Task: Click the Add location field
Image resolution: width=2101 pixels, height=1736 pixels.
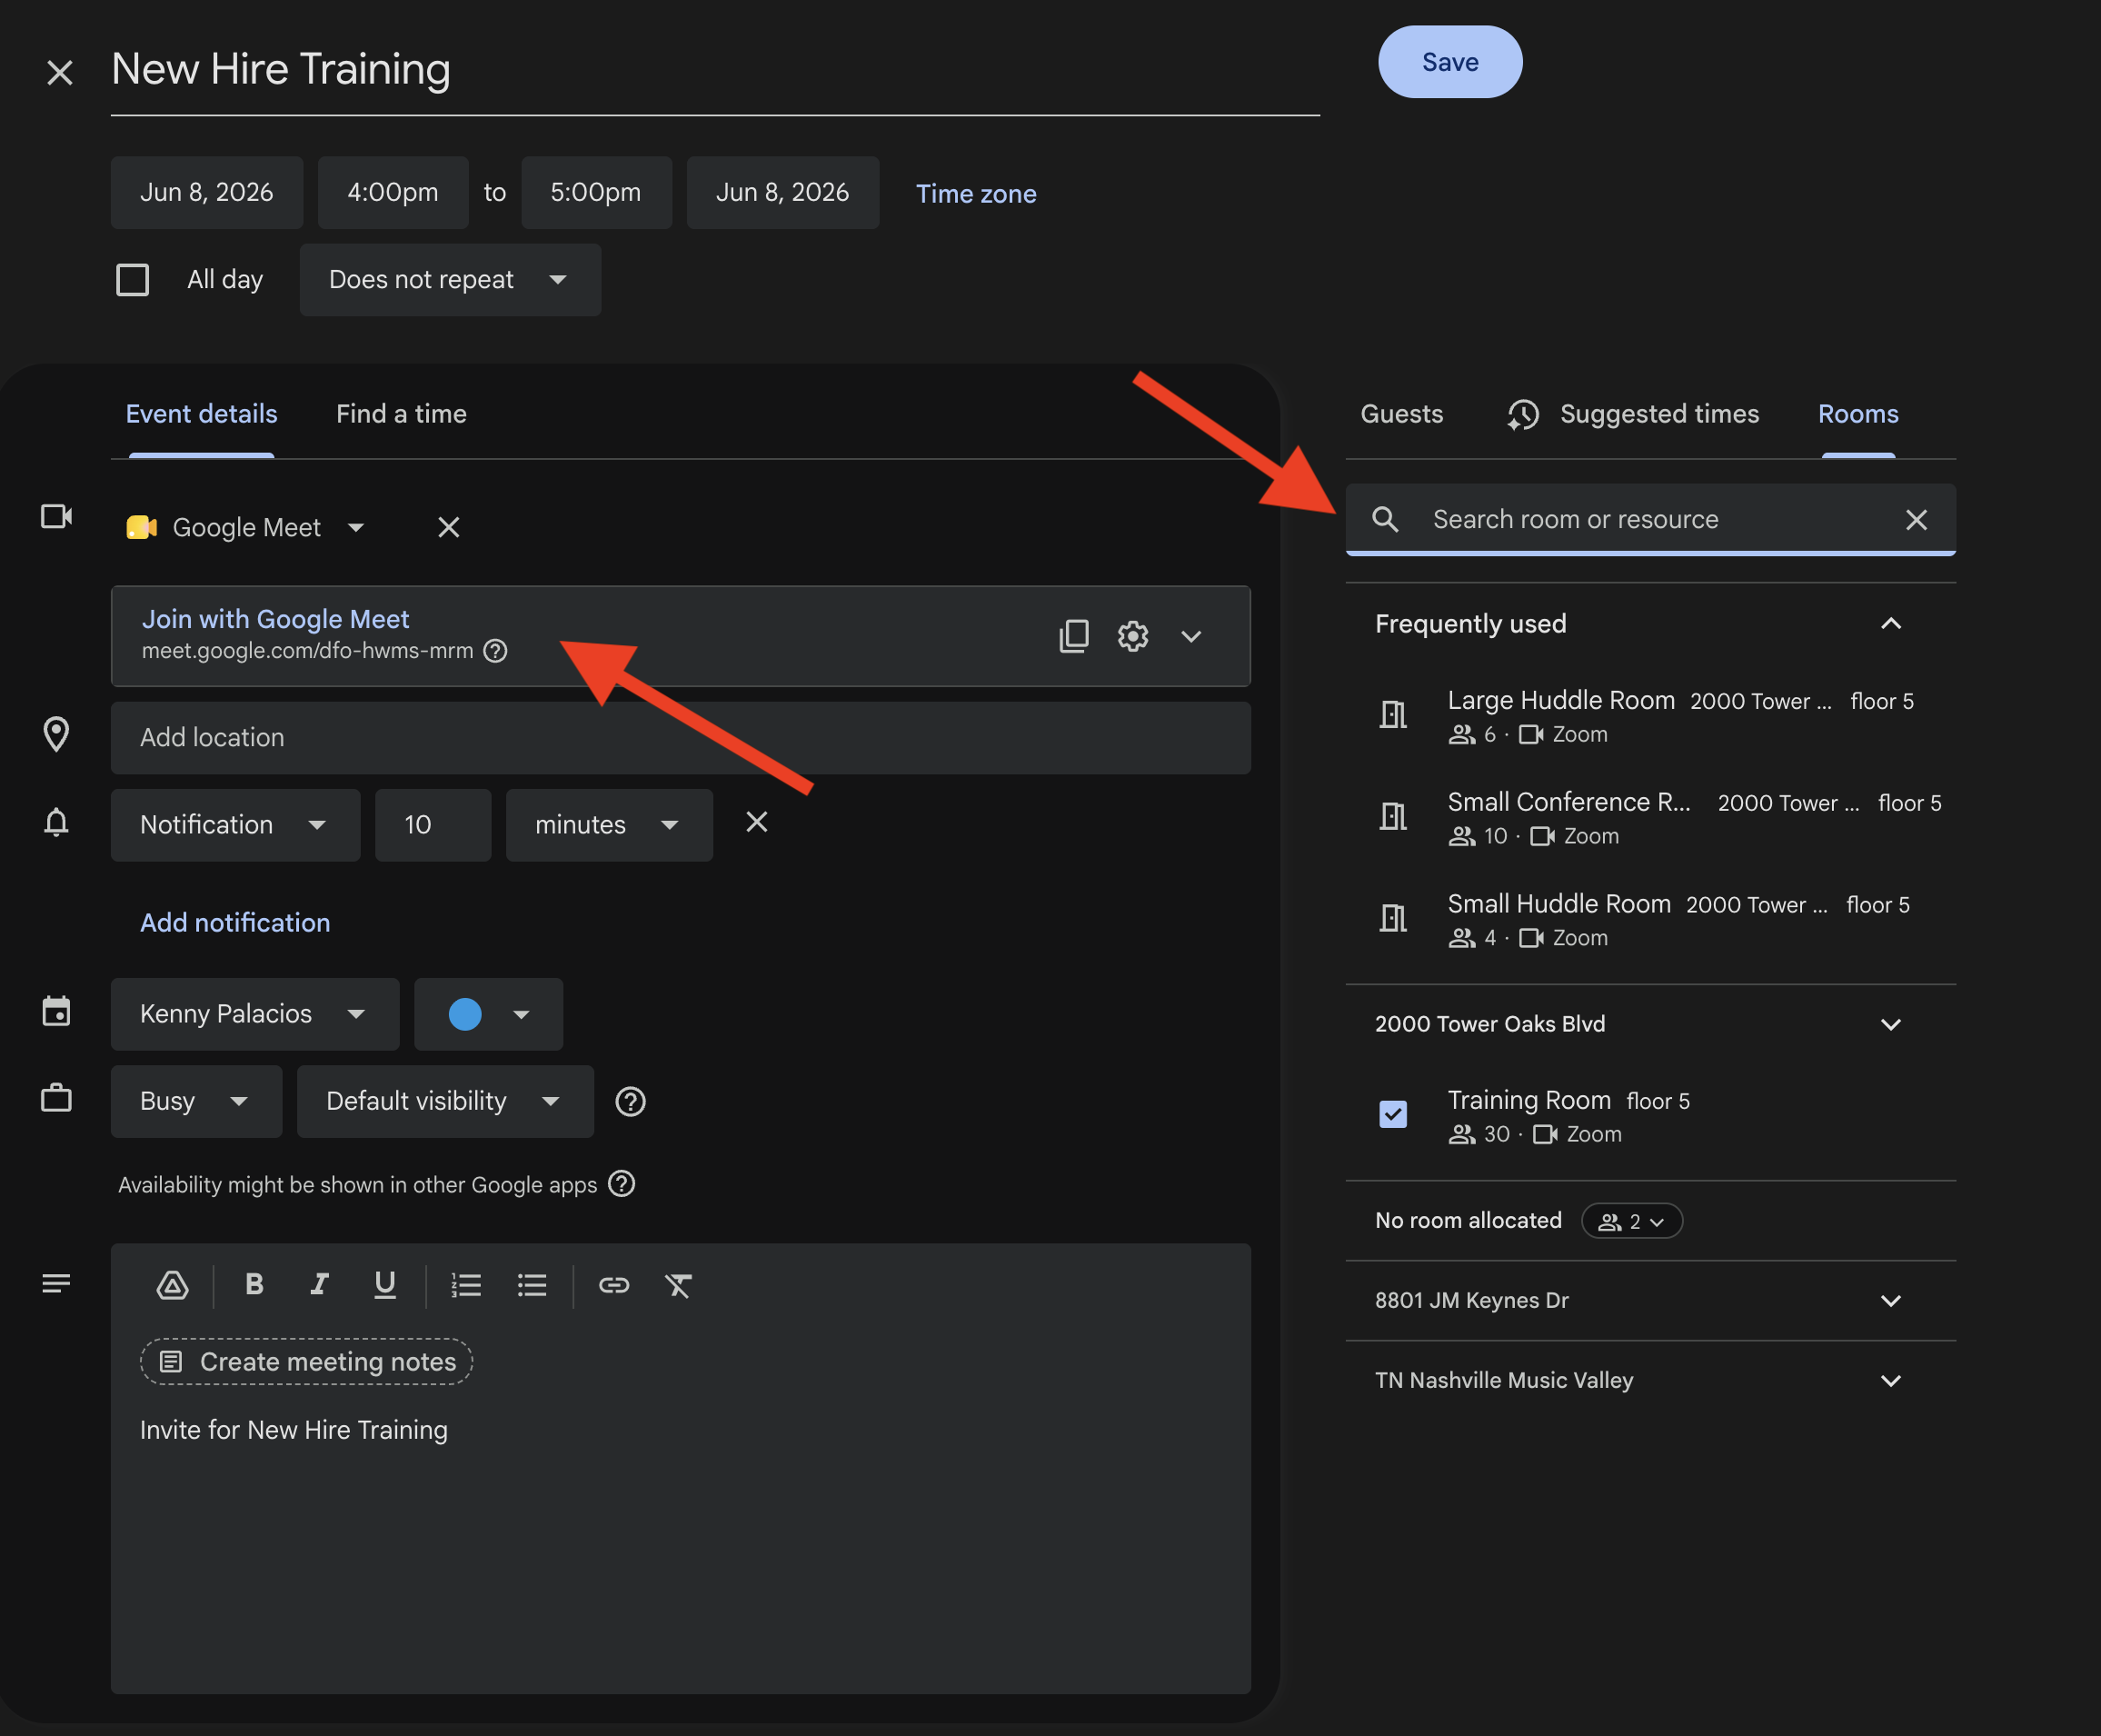Action: click(x=681, y=738)
